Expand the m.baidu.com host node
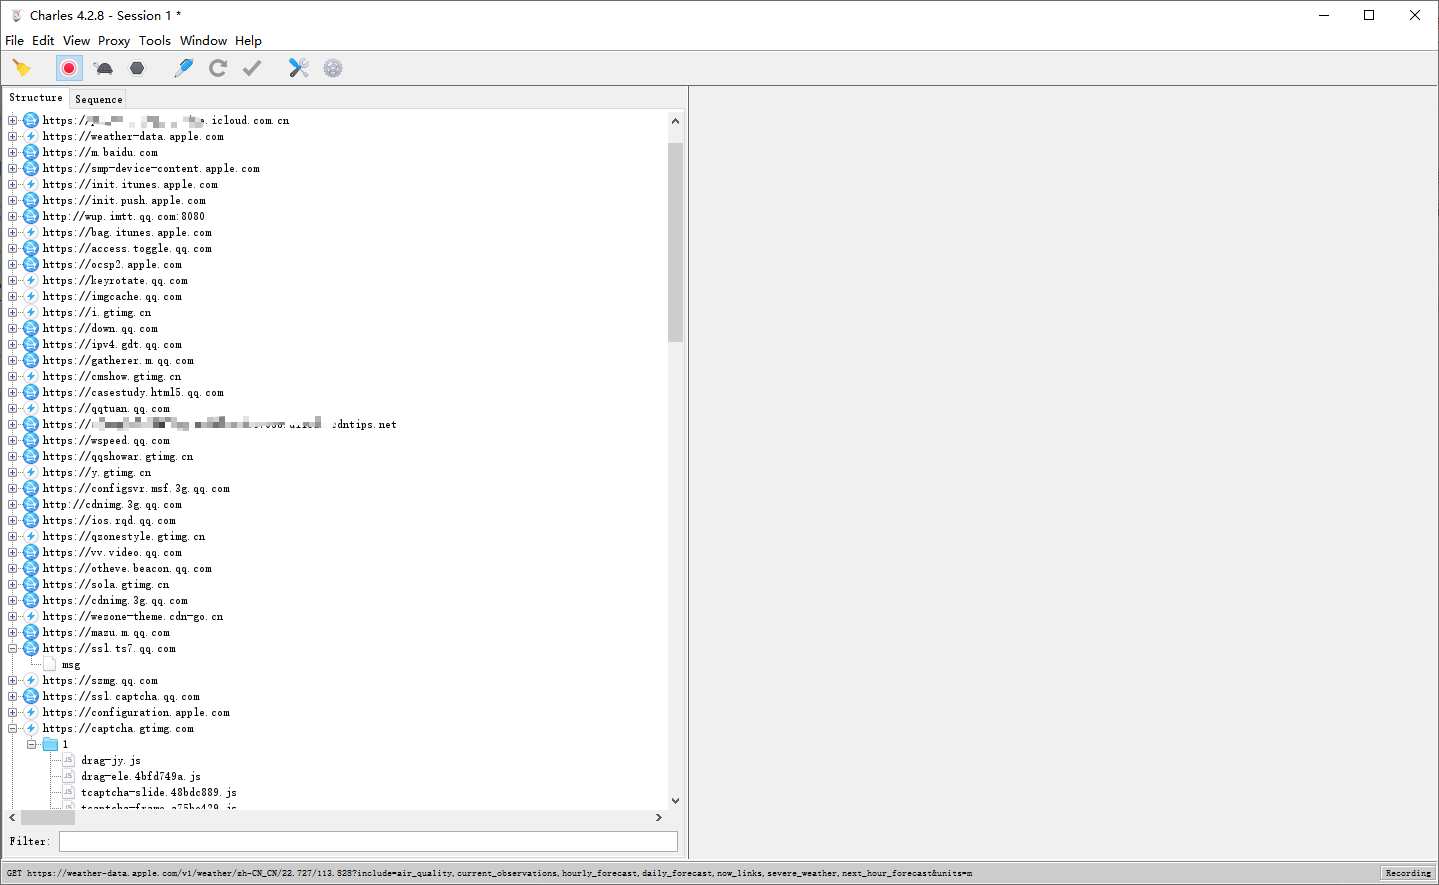Viewport: 1439px width, 885px height. 13,153
